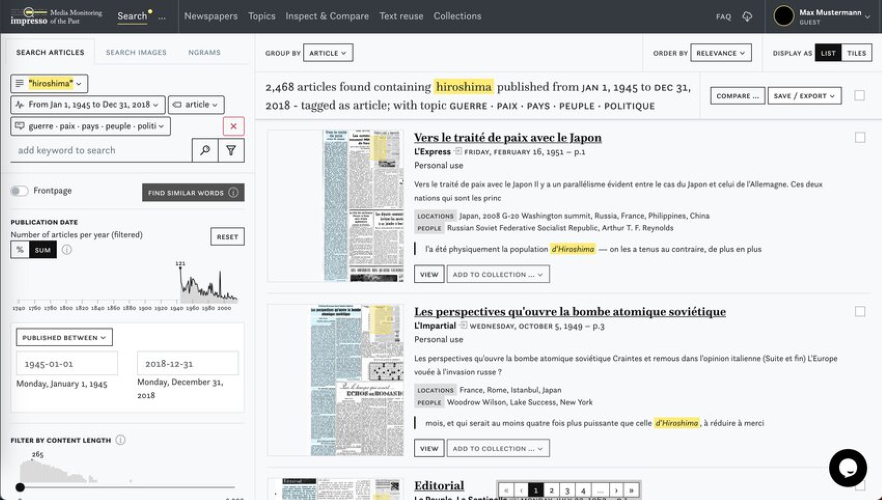Select the SEARCH ARTICLES tab

tap(50, 52)
